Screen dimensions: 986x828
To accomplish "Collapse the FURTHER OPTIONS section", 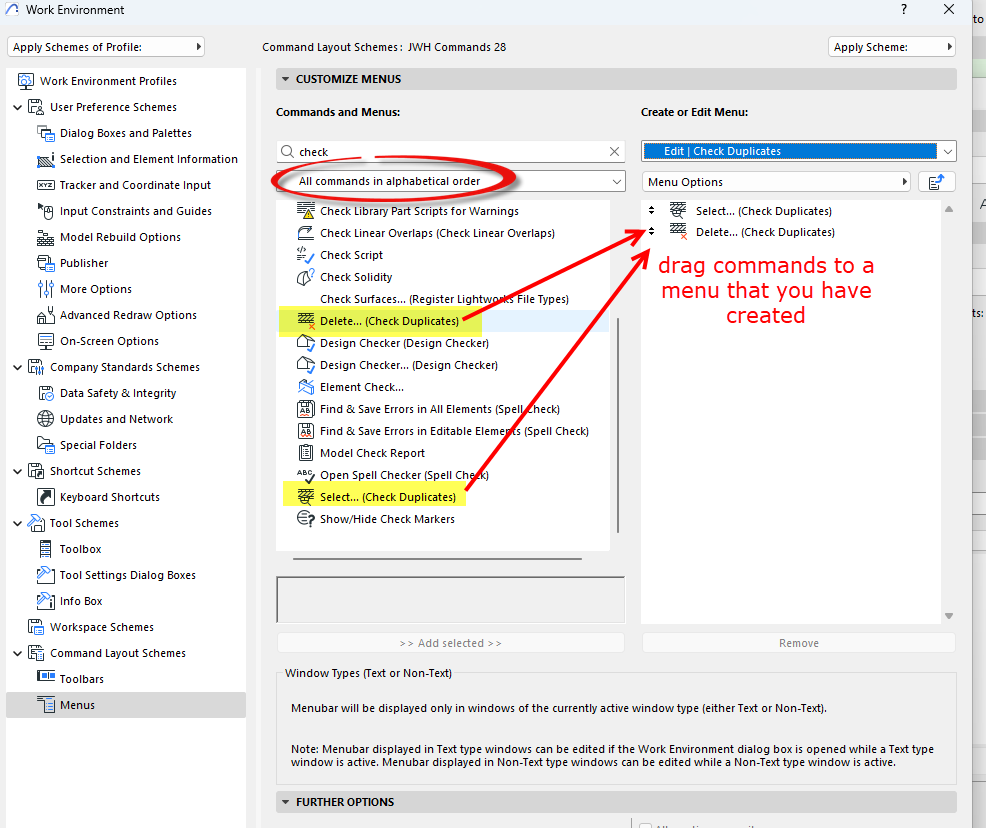I will coord(285,802).
